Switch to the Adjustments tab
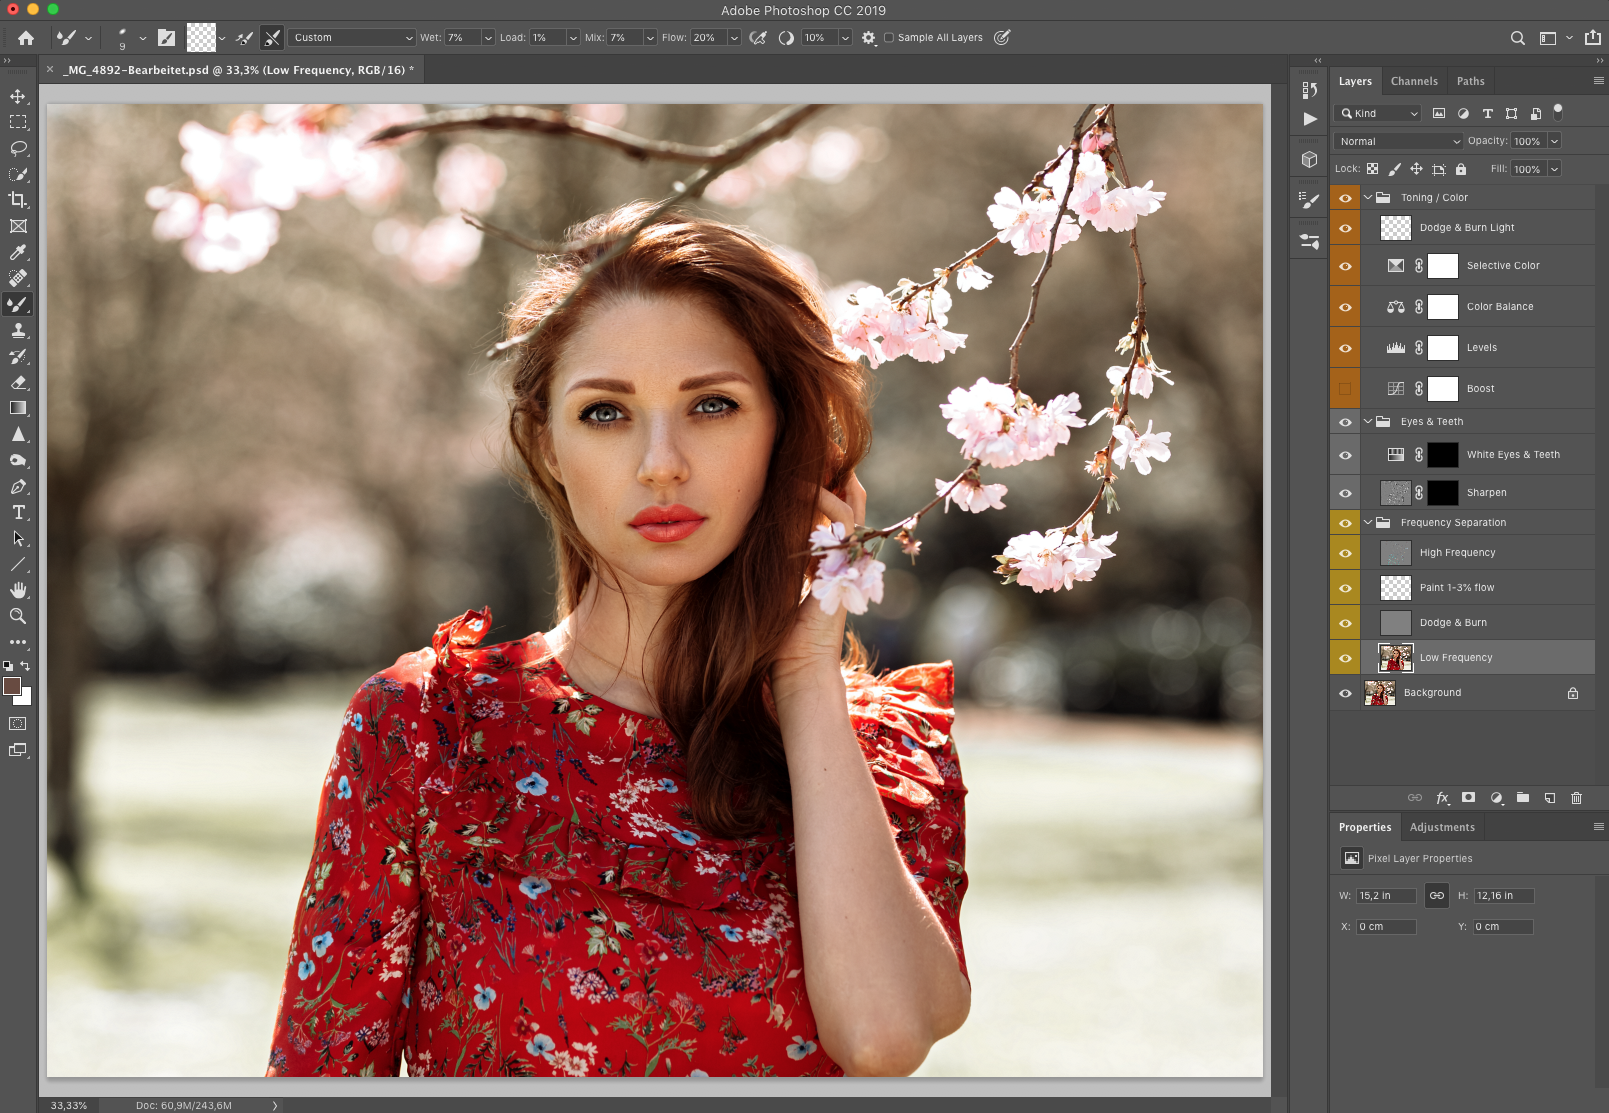Viewport: 1609px width, 1113px height. (x=1442, y=828)
